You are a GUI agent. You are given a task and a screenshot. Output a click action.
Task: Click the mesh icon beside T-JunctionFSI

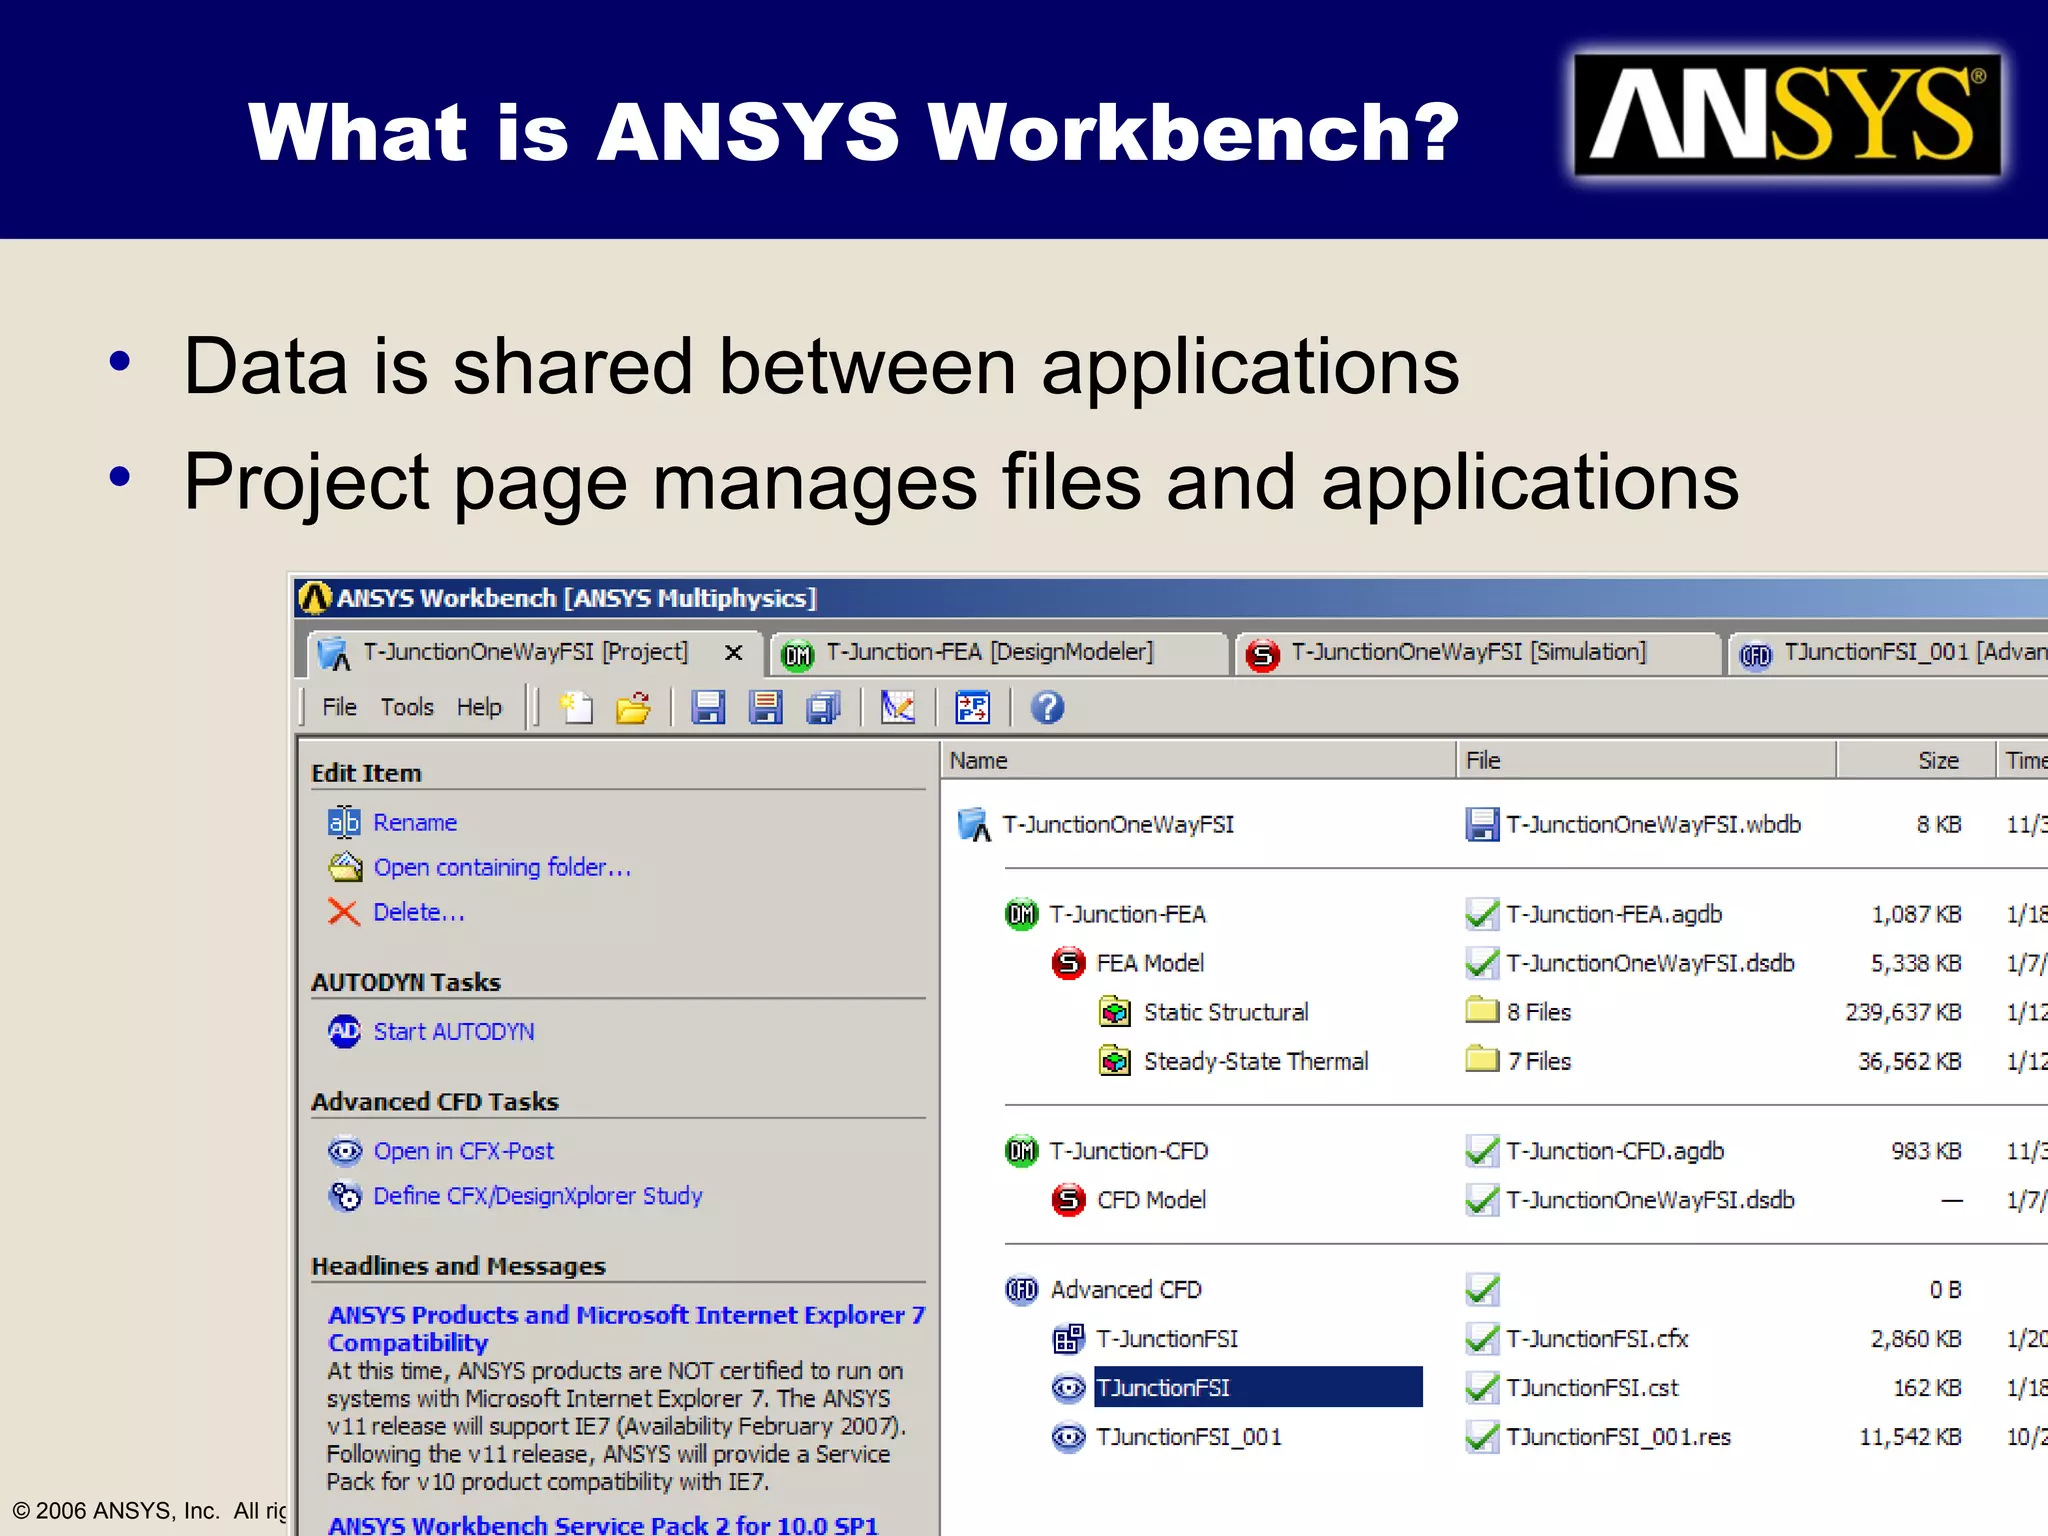click(1068, 1339)
